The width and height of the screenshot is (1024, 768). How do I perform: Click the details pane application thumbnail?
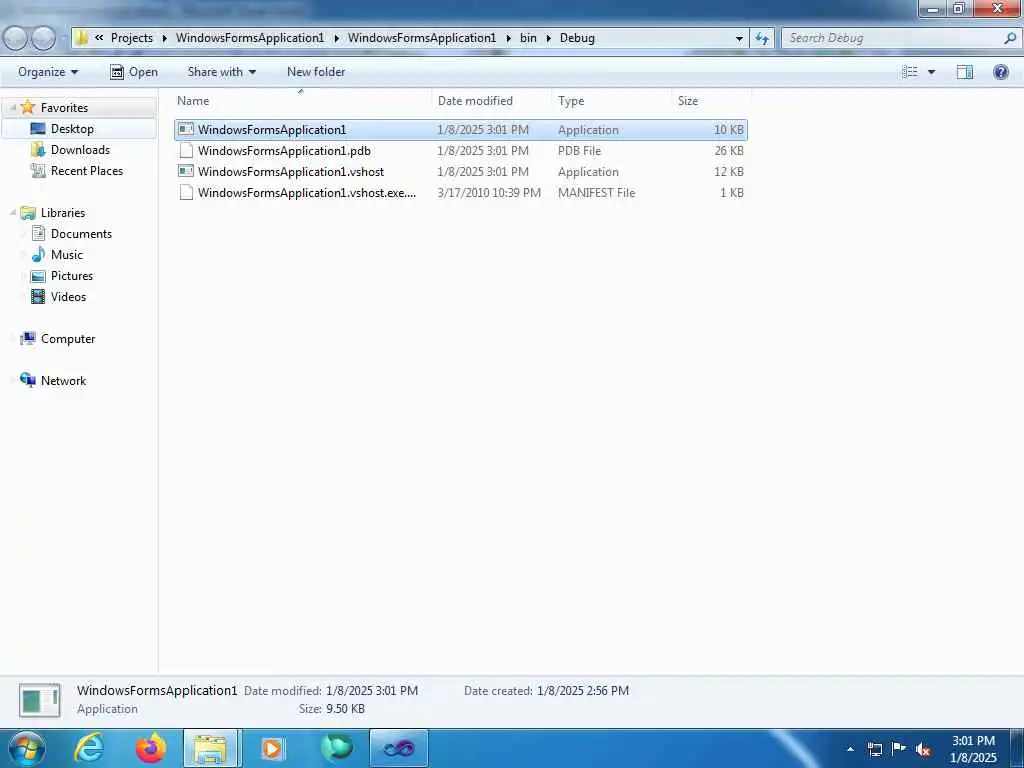click(40, 701)
